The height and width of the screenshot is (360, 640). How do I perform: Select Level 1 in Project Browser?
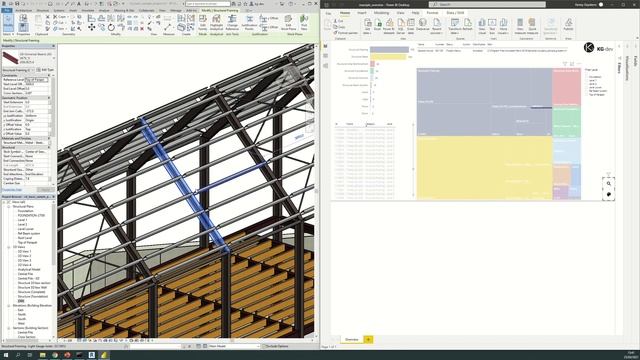(x=22, y=220)
